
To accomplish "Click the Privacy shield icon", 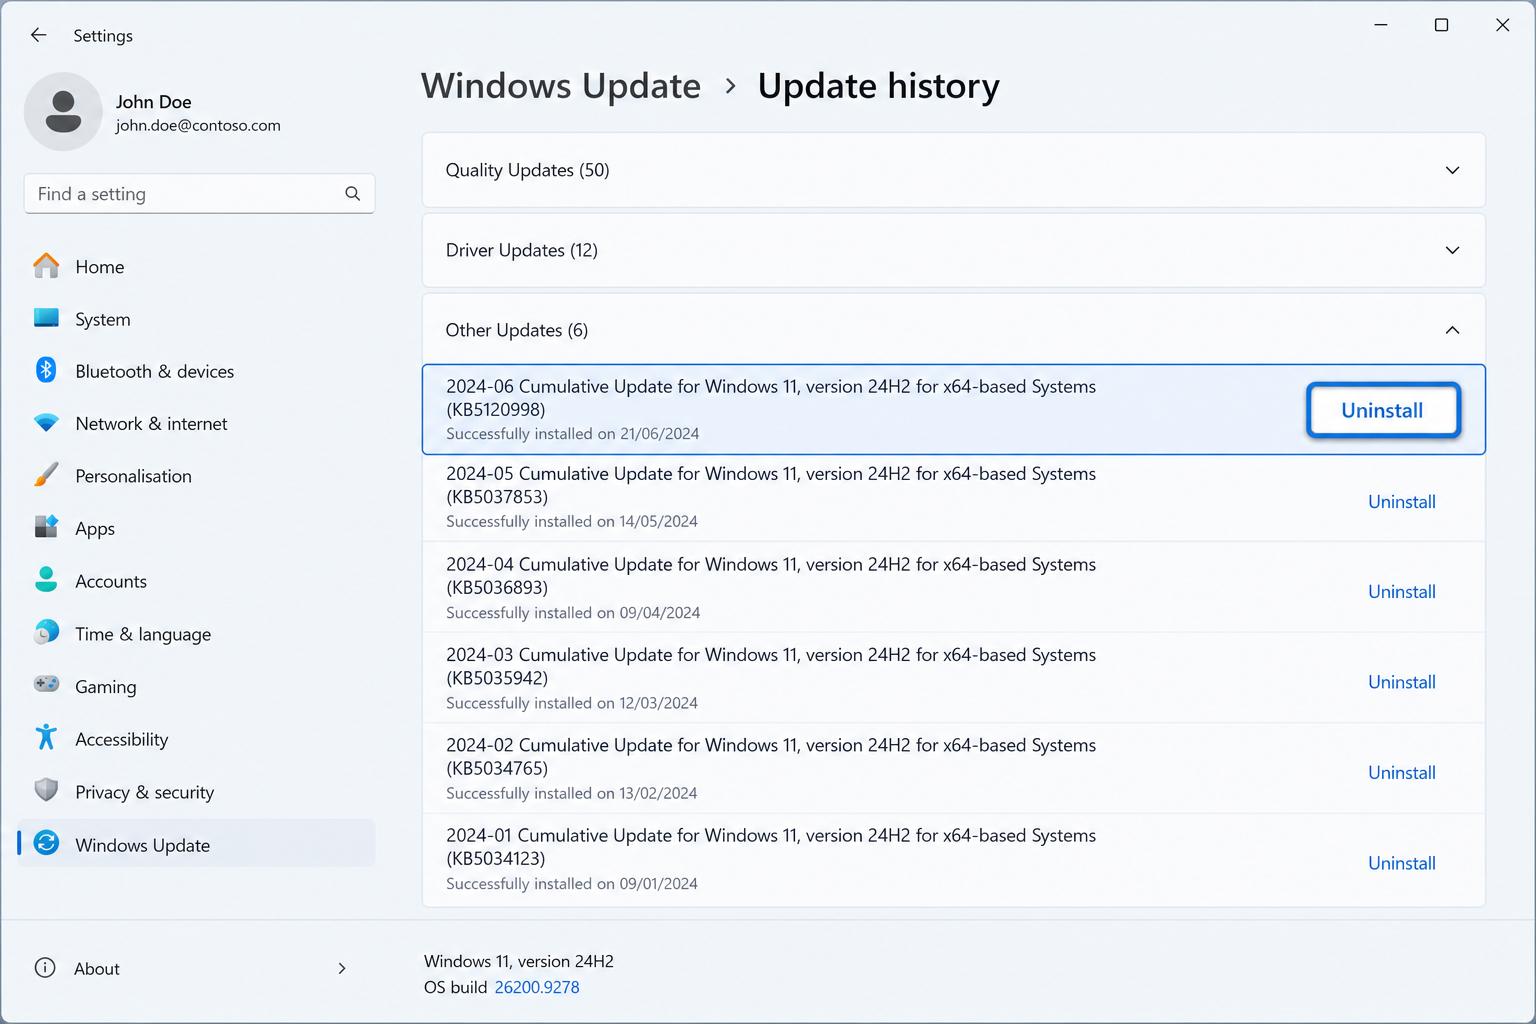I will 46,790.
